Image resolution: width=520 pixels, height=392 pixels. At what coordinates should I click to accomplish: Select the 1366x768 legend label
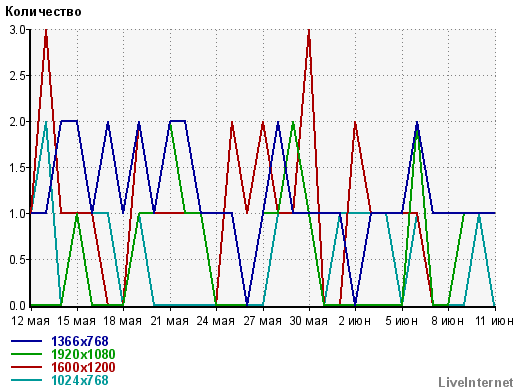coord(80,341)
